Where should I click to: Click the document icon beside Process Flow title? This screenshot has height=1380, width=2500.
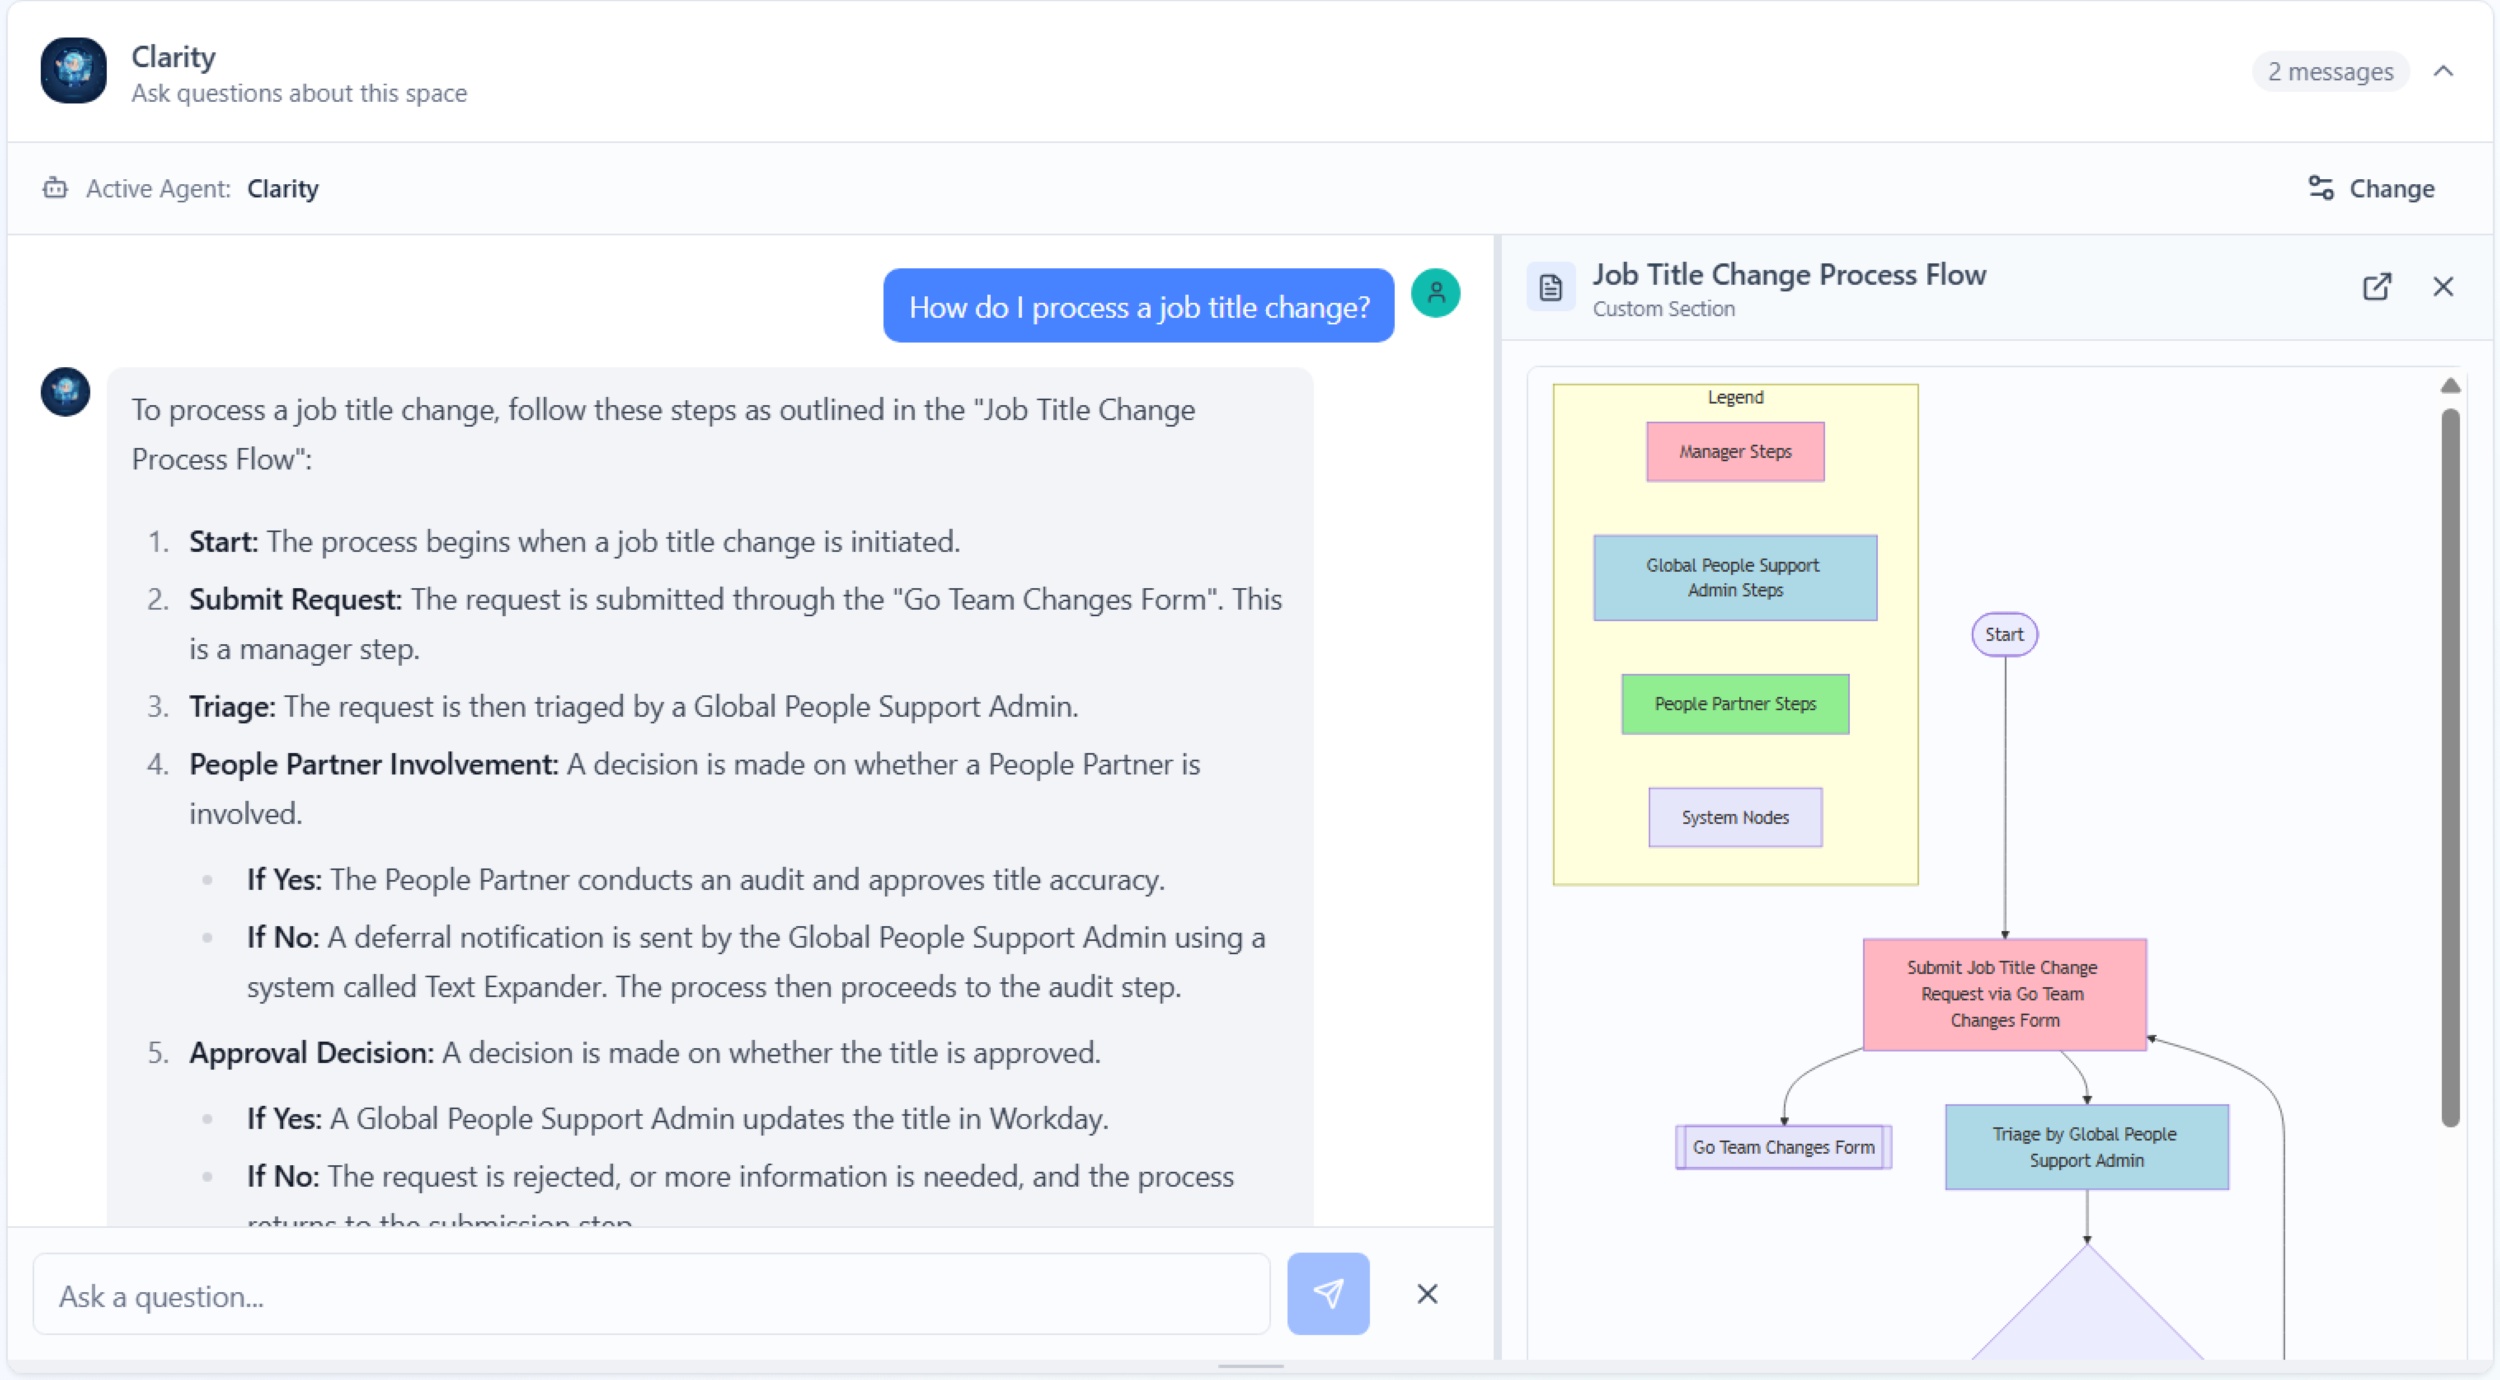click(x=1550, y=288)
